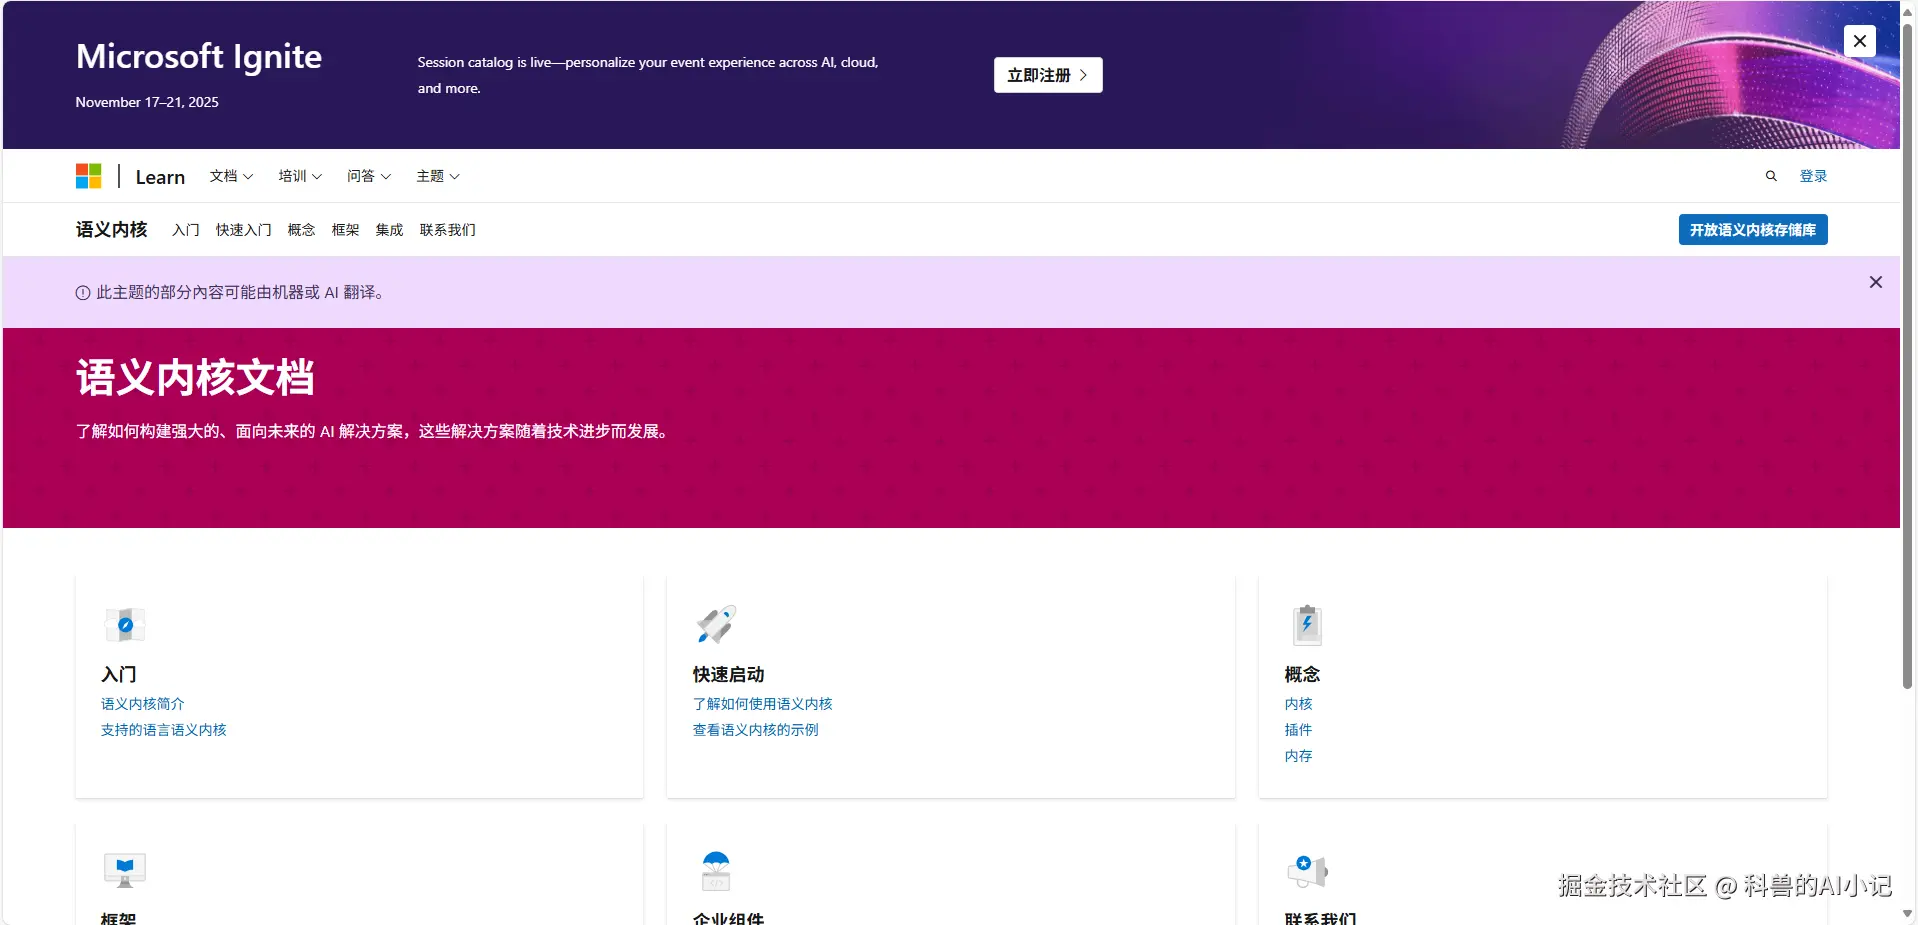The width and height of the screenshot is (1918, 925).
Task: Click the 登录 sign-in link
Action: click(x=1813, y=176)
